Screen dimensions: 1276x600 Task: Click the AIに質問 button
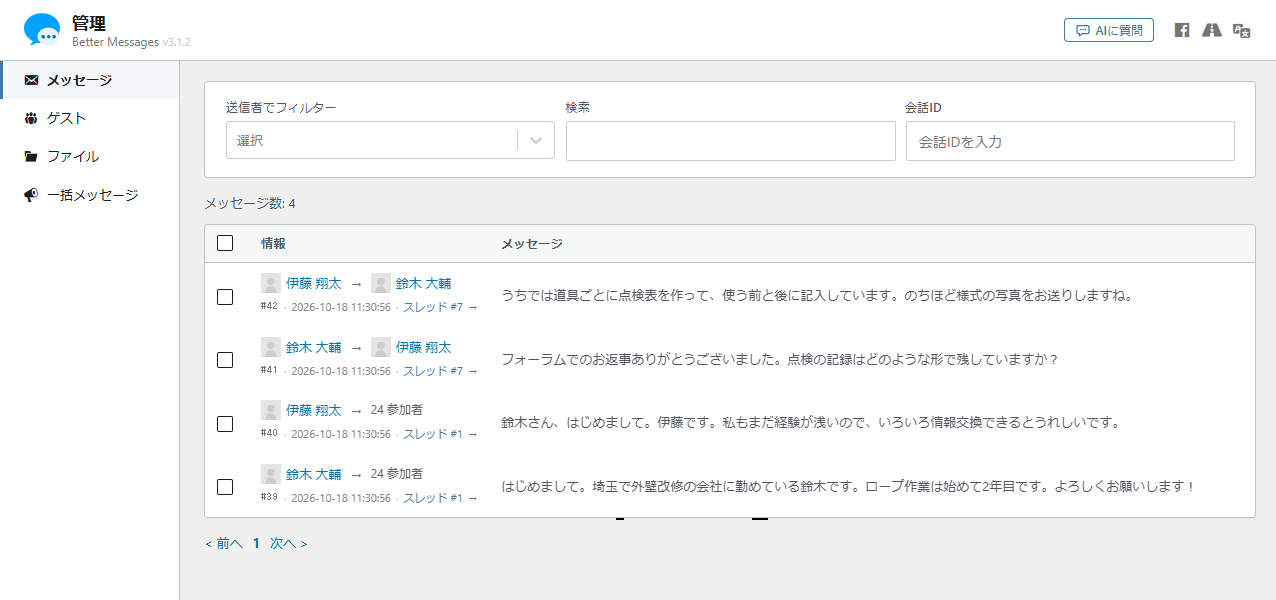[1109, 30]
